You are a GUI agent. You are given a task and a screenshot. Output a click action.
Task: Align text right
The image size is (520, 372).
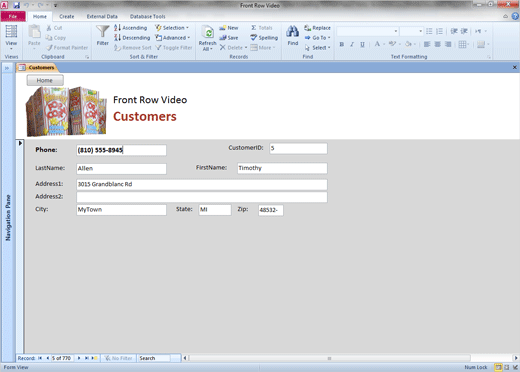click(x=448, y=44)
